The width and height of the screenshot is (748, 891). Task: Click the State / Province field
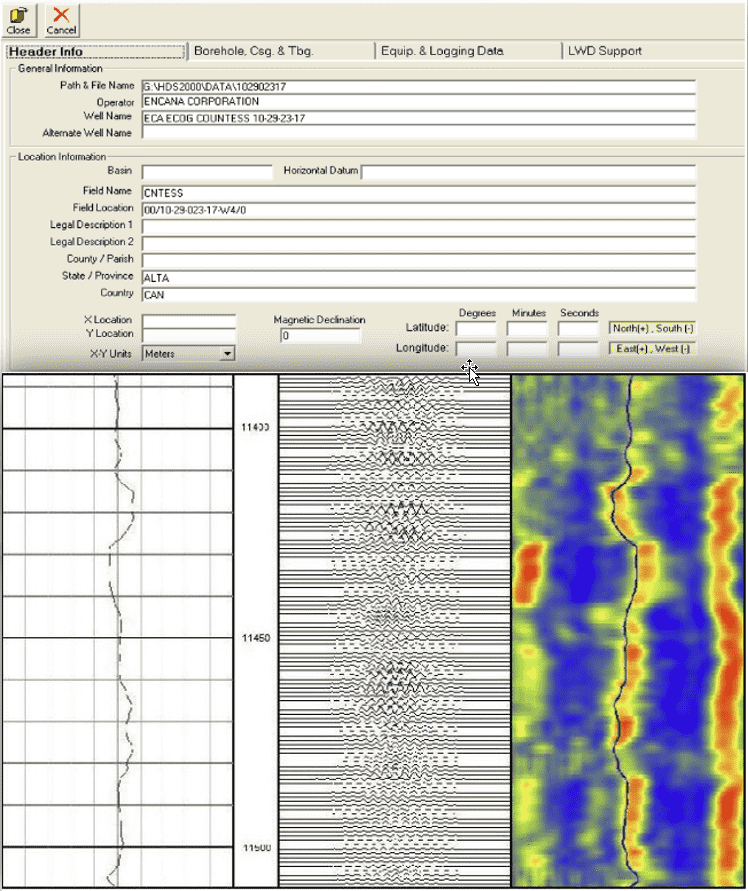(418, 277)
